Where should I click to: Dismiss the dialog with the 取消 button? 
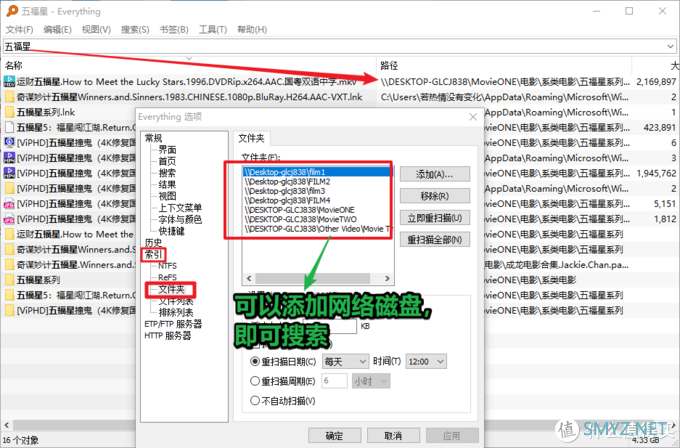click(x=393, y=435)
